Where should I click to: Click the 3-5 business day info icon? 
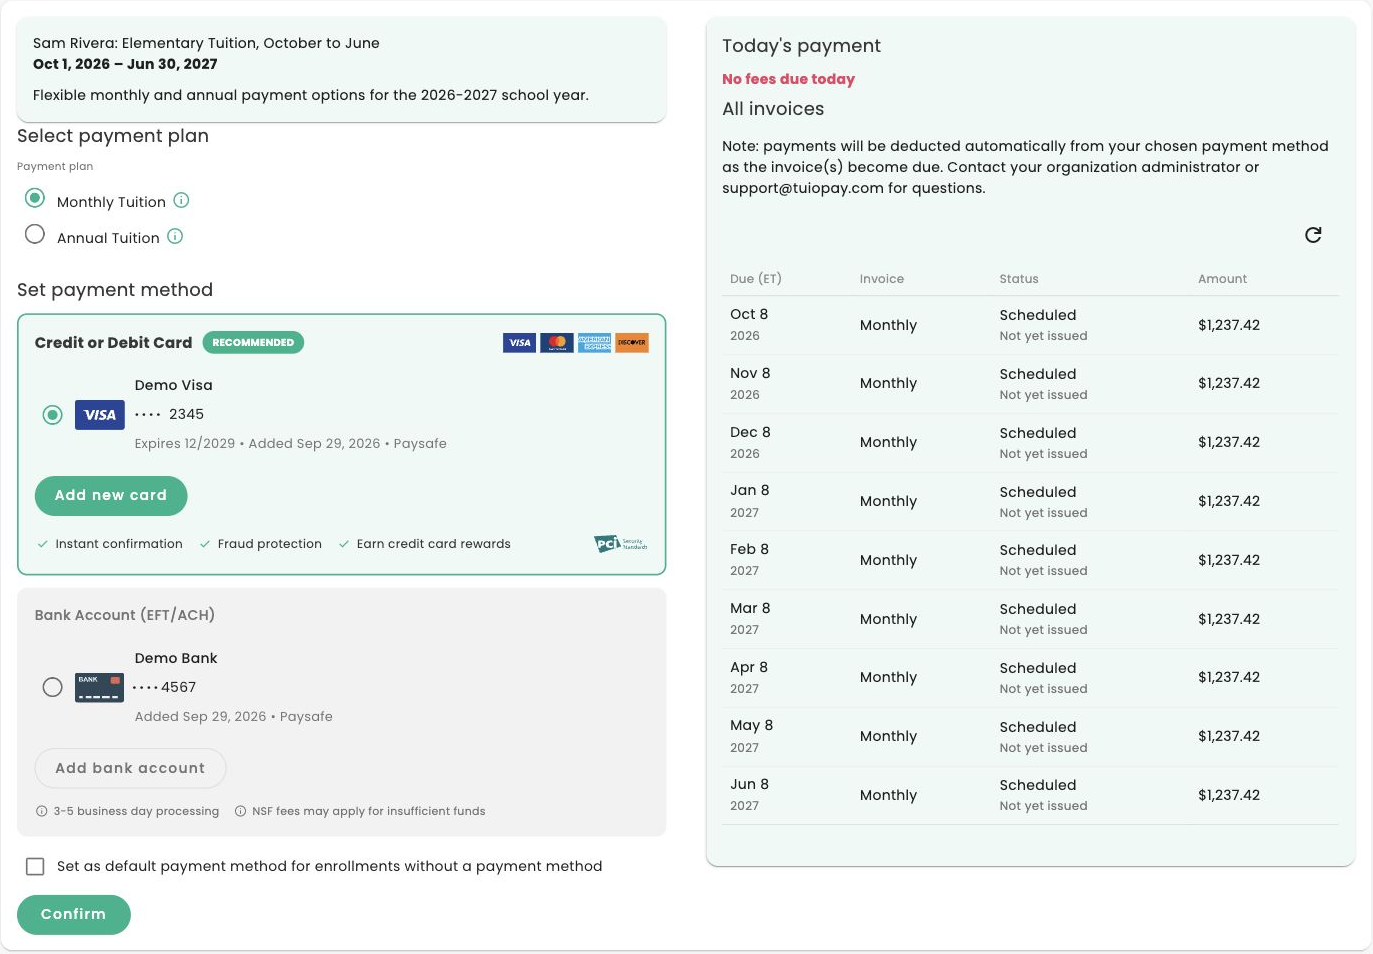coord(42,811)
